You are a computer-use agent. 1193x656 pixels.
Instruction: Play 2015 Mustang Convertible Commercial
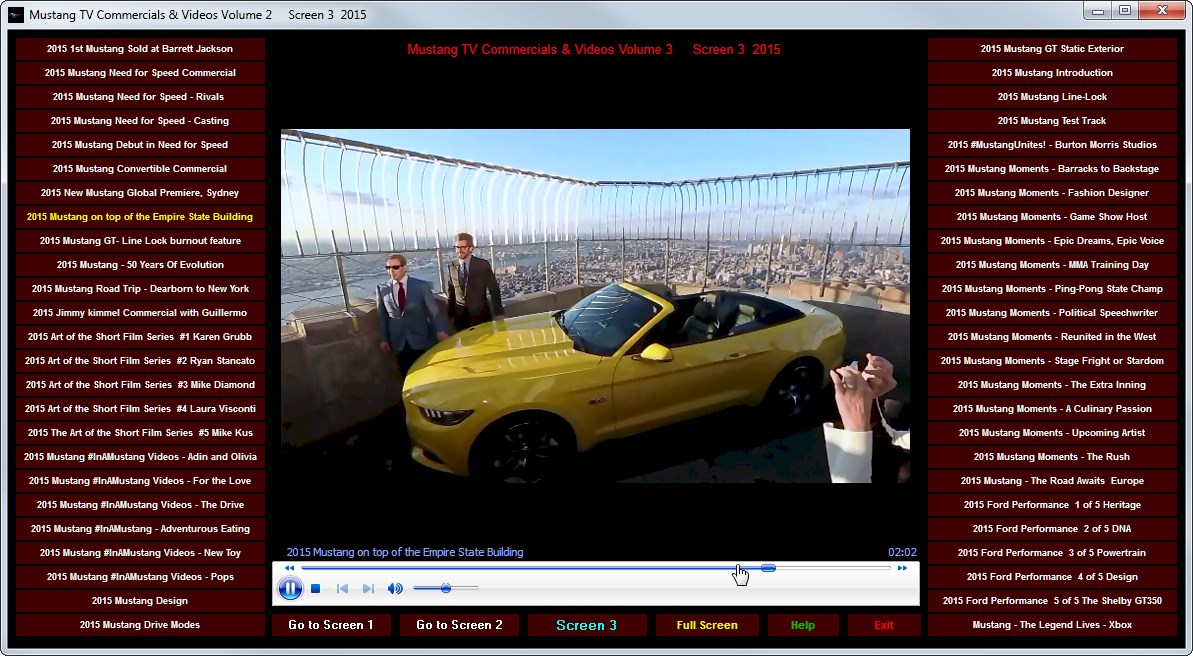coord(140,169)
